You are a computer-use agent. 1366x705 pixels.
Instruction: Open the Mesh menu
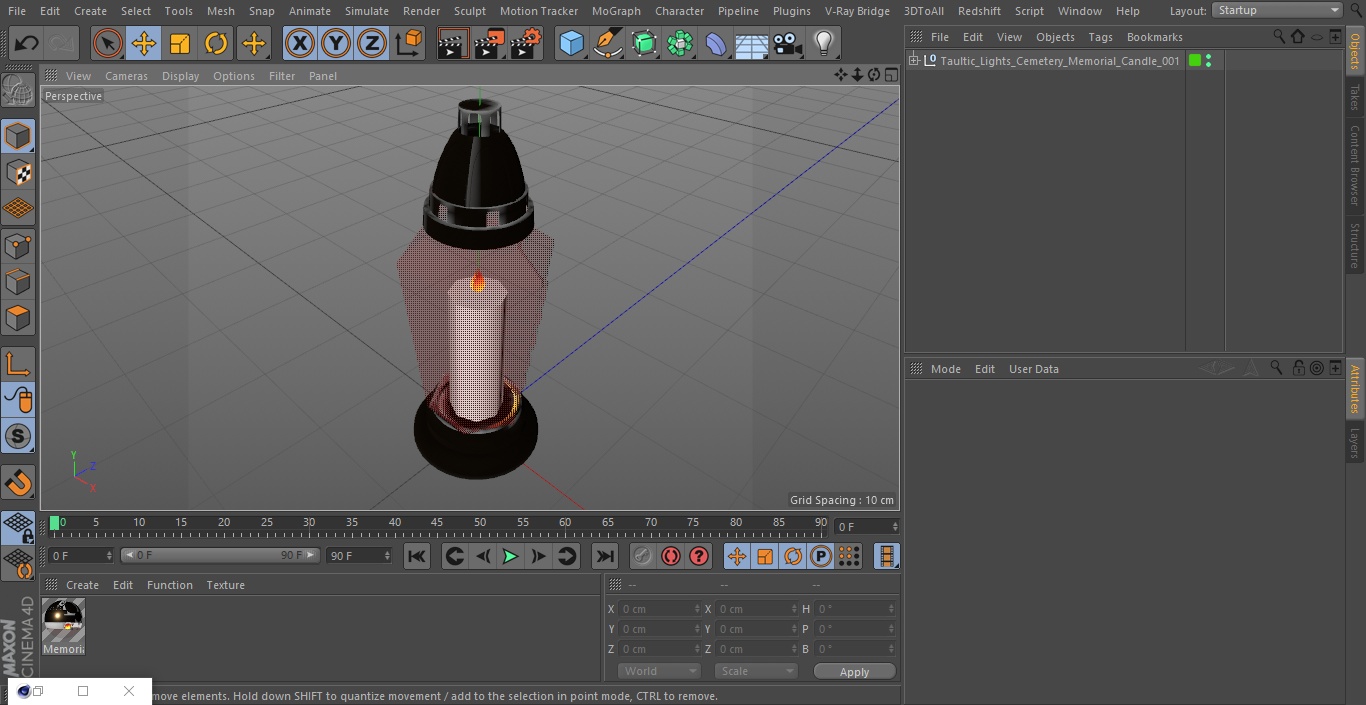[x=221, y=11]
